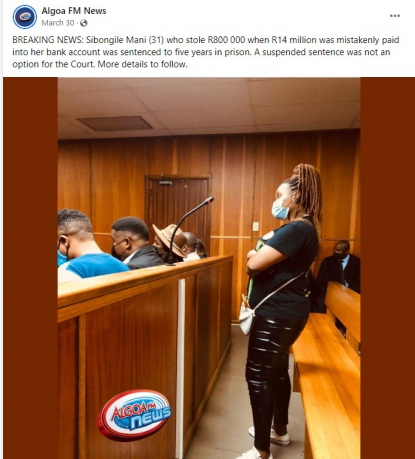This screenshot has width=415, height=459.
Task: Click the white handbag in the photo
Action: click(x=246, y=317)
